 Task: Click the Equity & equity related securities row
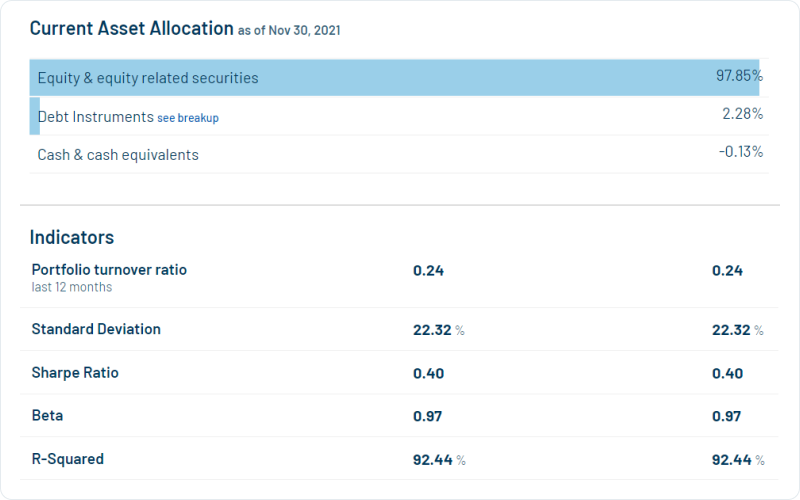[x=148, y=78]
